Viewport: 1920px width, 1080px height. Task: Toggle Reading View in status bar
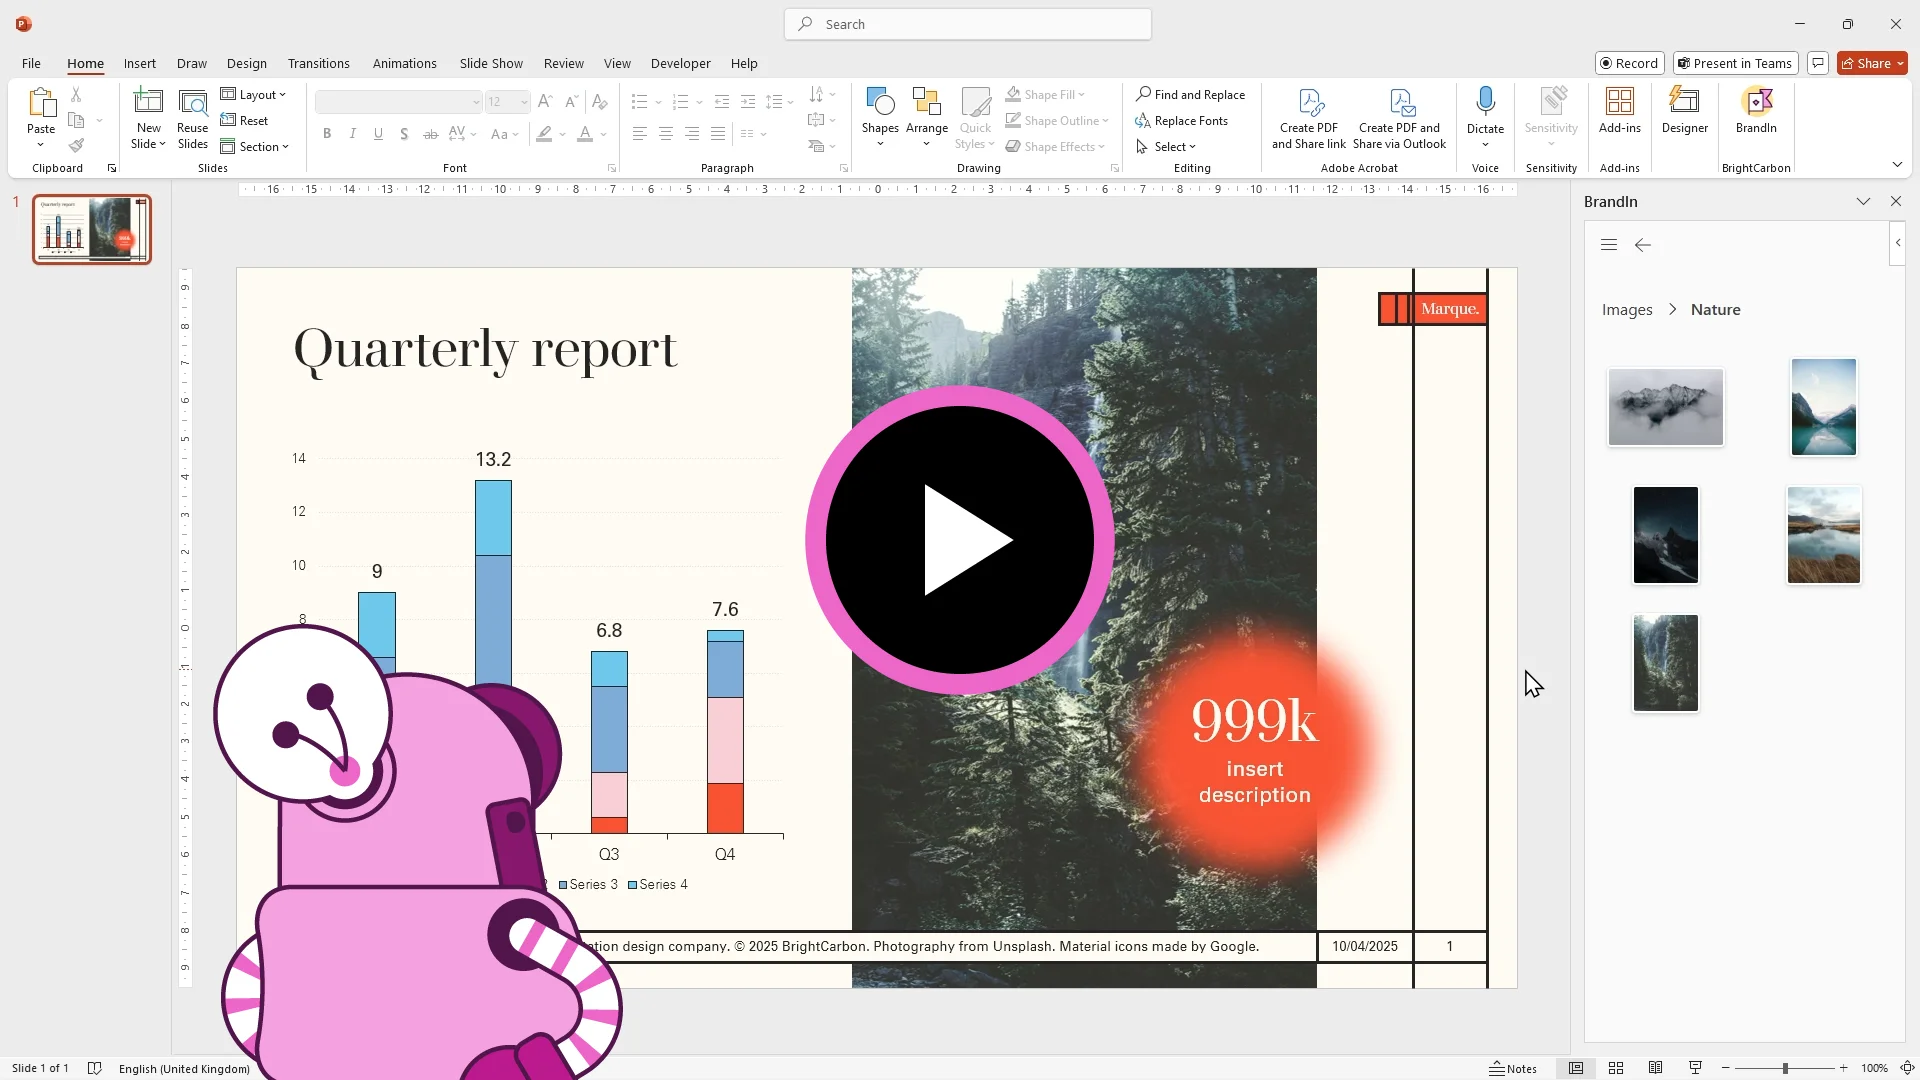pyautogui.click(x=1656, y=1068)
